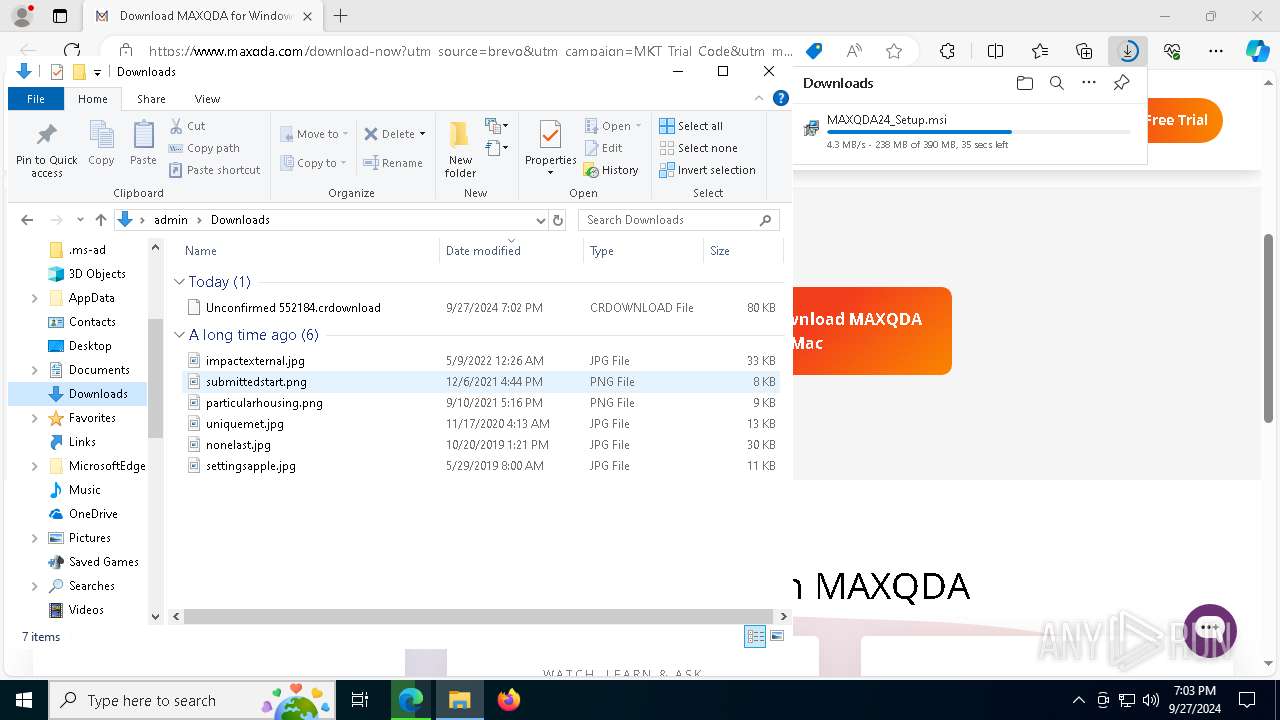Refresh the Downloads folder address bar

[x=558, y=220]
